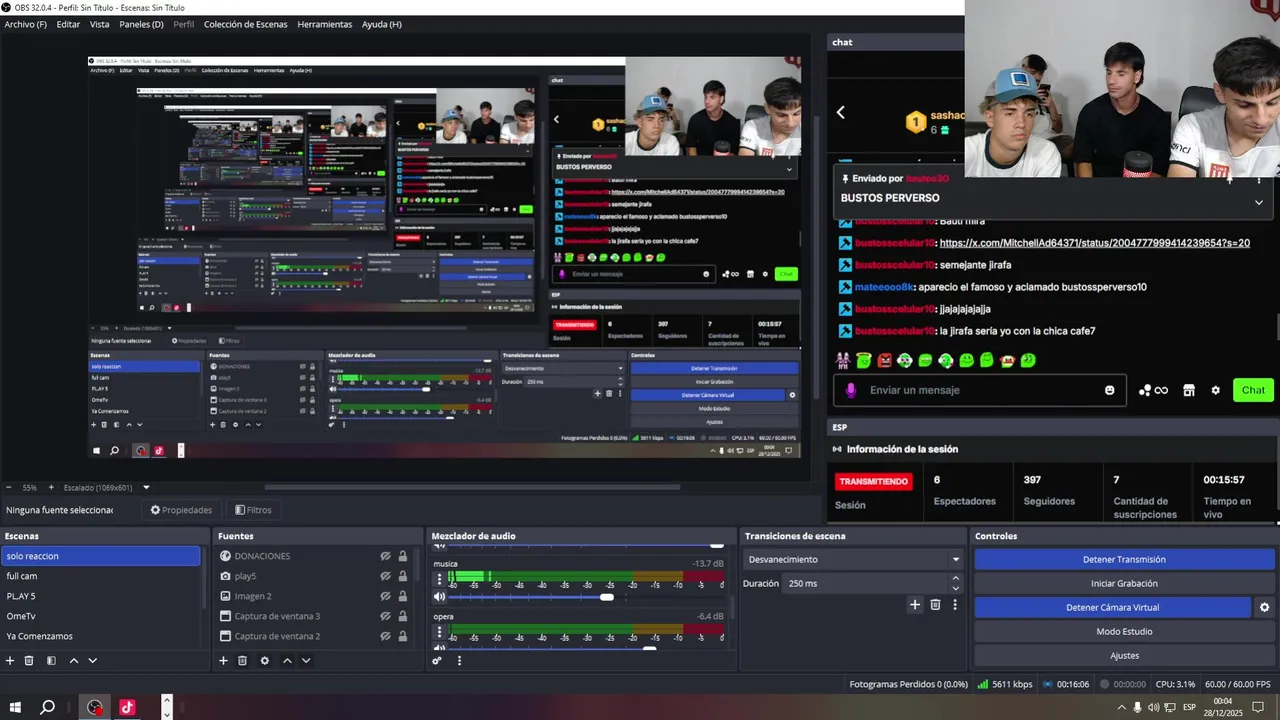Viewport: 1280px width, 720px height.
Task: Select the OmeTv scene
Action: [x=100, y=616]
